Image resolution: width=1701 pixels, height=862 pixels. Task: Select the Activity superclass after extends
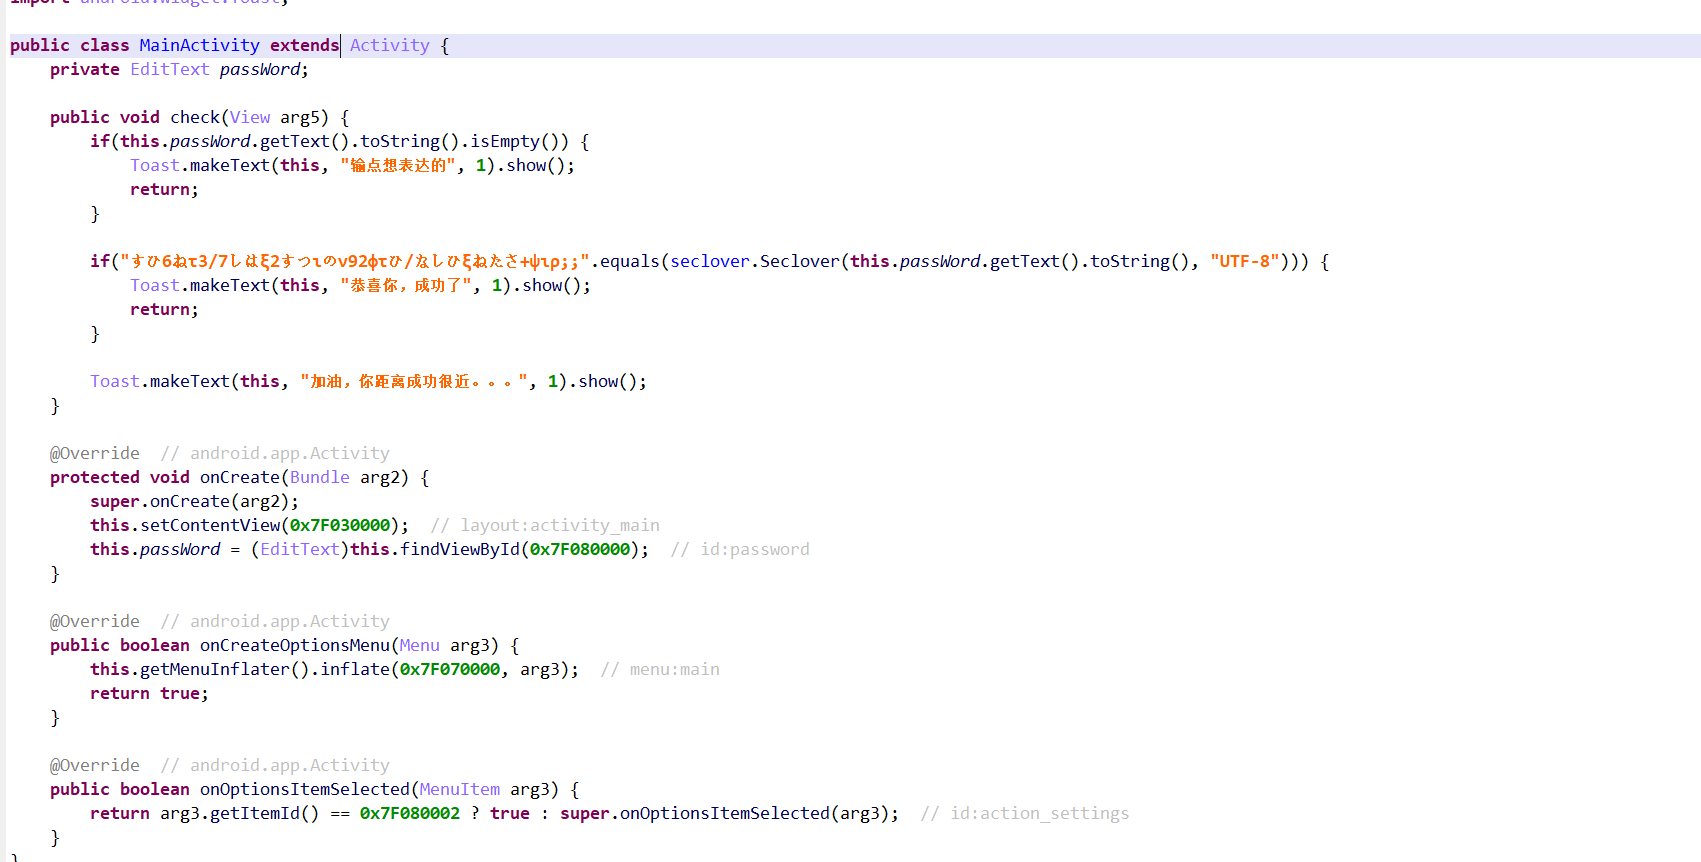(x=389, y=46)
